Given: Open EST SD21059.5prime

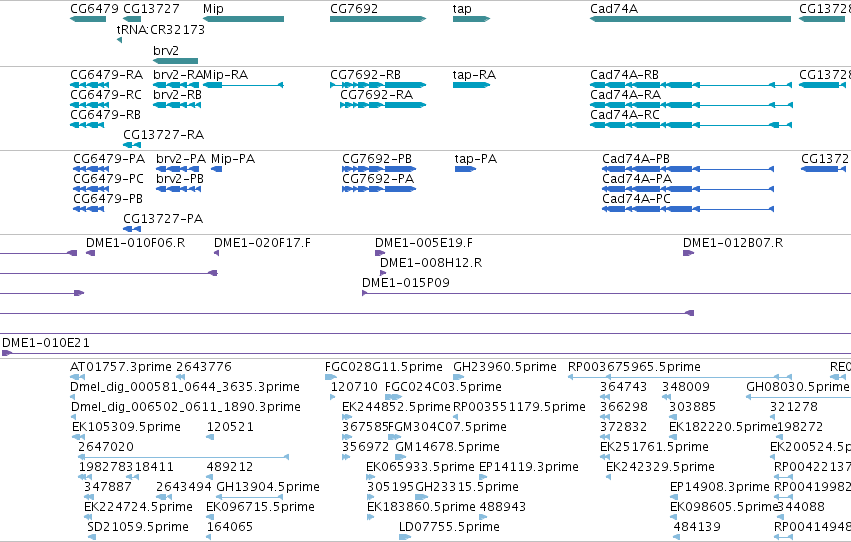Looking at the screenshot, I should [138, 527].
